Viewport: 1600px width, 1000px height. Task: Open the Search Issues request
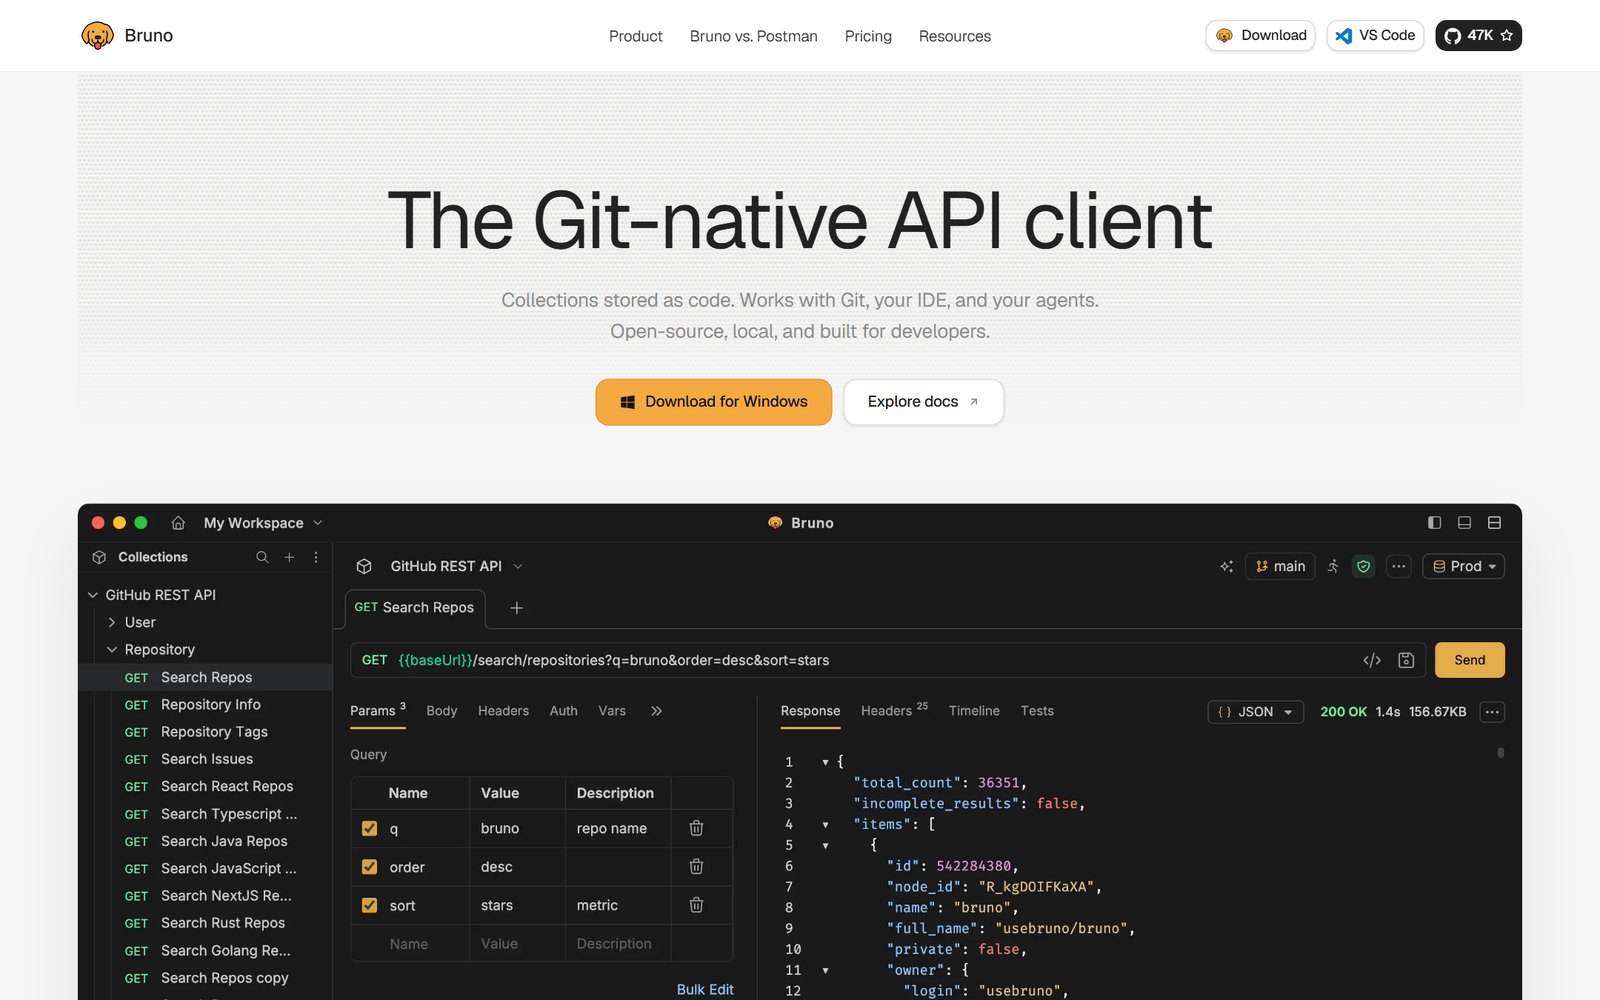pos(205,759)
